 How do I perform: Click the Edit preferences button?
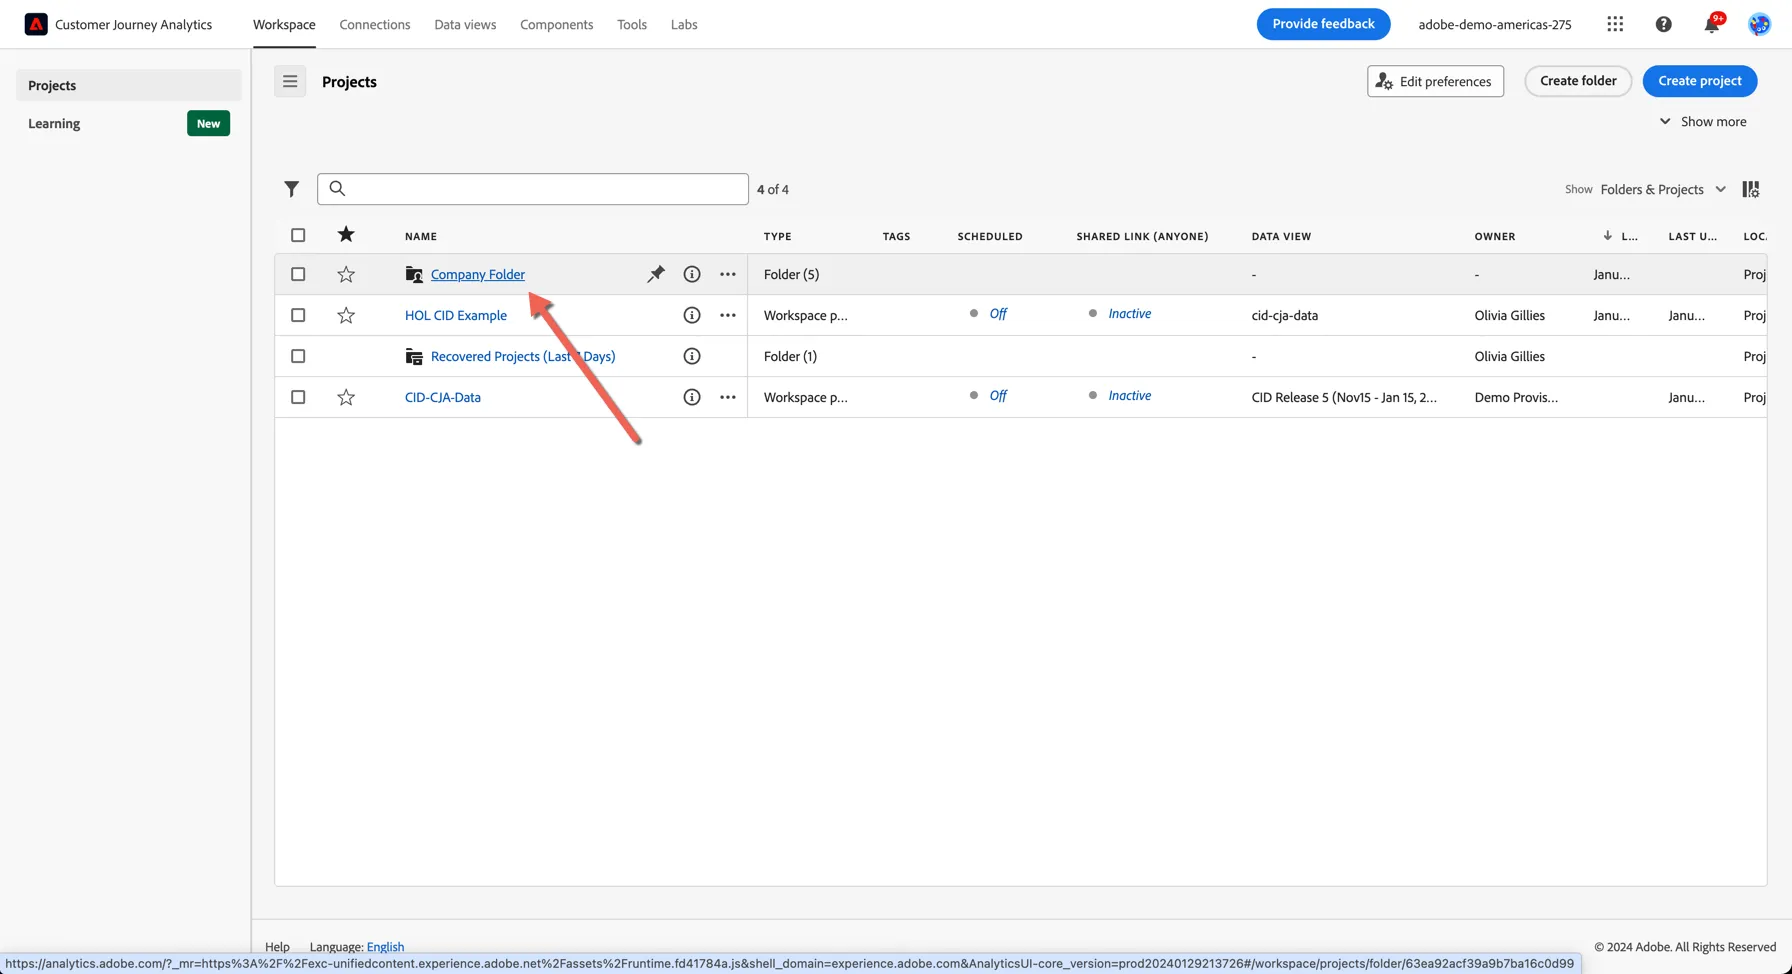coord(1435,81)
